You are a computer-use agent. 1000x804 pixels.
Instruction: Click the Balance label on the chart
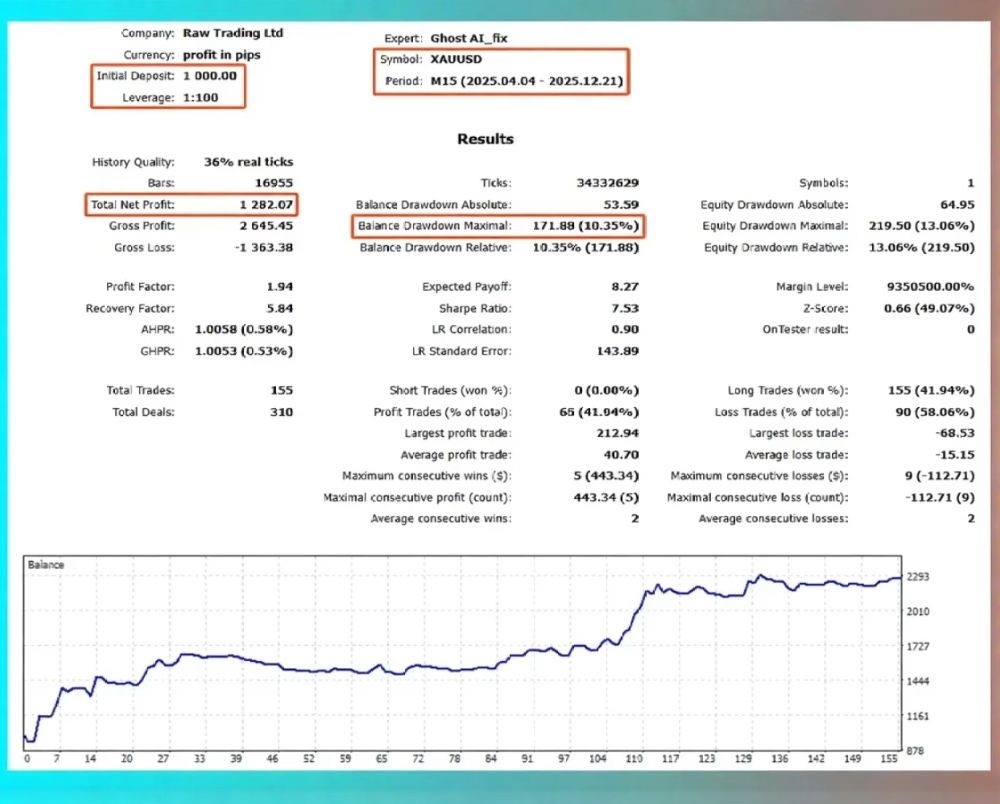pos(47,565)
